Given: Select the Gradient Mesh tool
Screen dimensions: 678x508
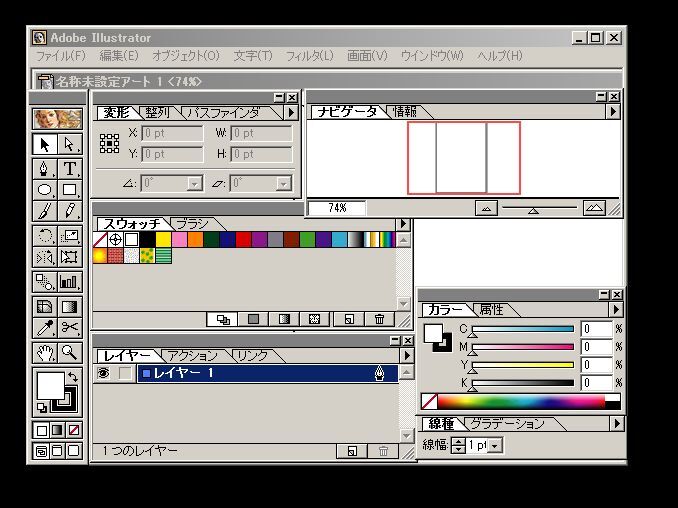Looking at the screenshot, I should pos(45,307).
